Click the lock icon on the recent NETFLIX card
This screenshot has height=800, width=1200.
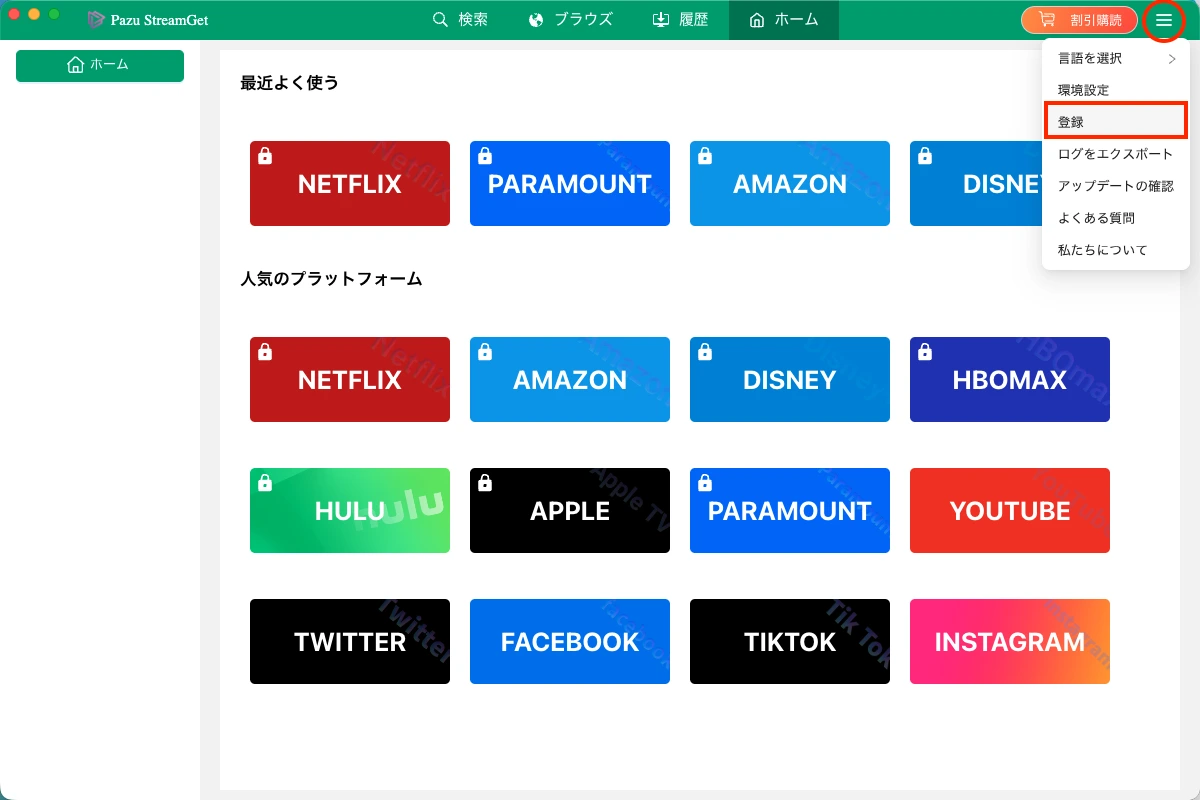click(265, 156)
